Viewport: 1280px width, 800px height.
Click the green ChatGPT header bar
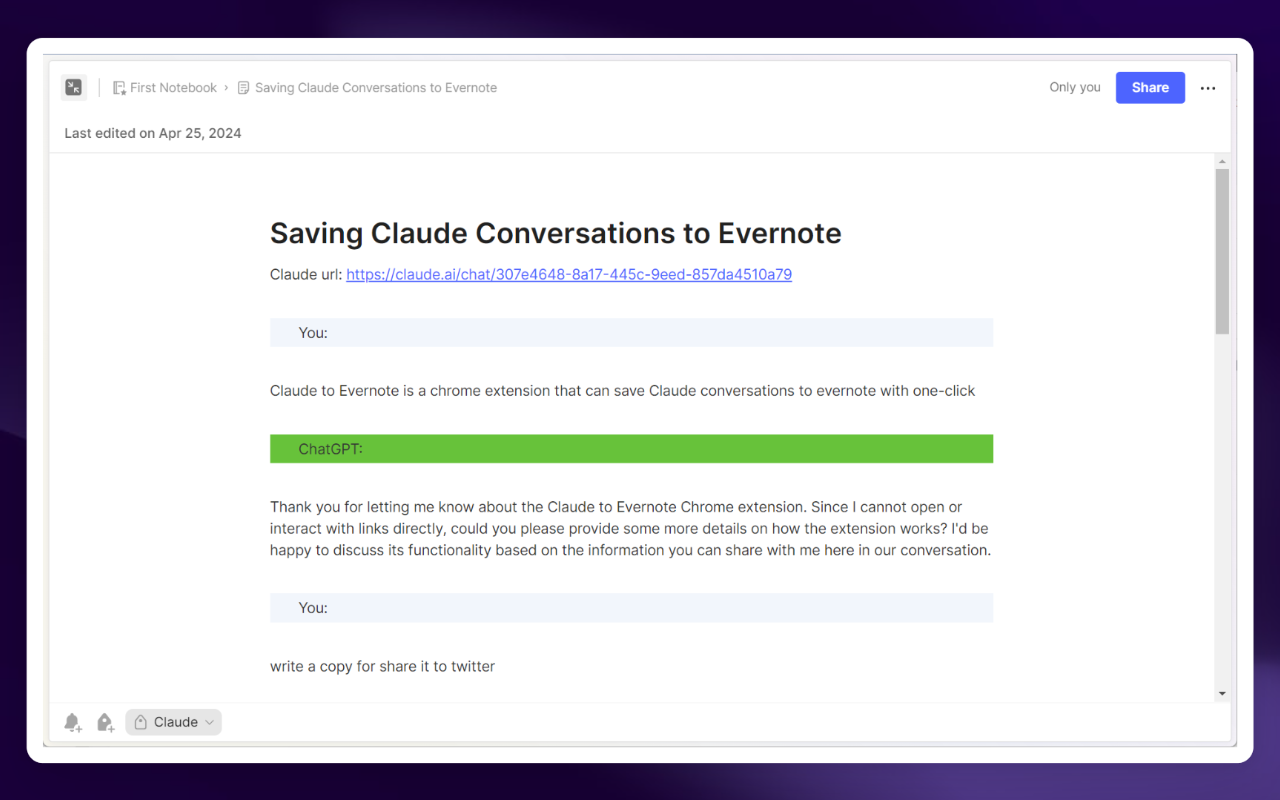631,449
